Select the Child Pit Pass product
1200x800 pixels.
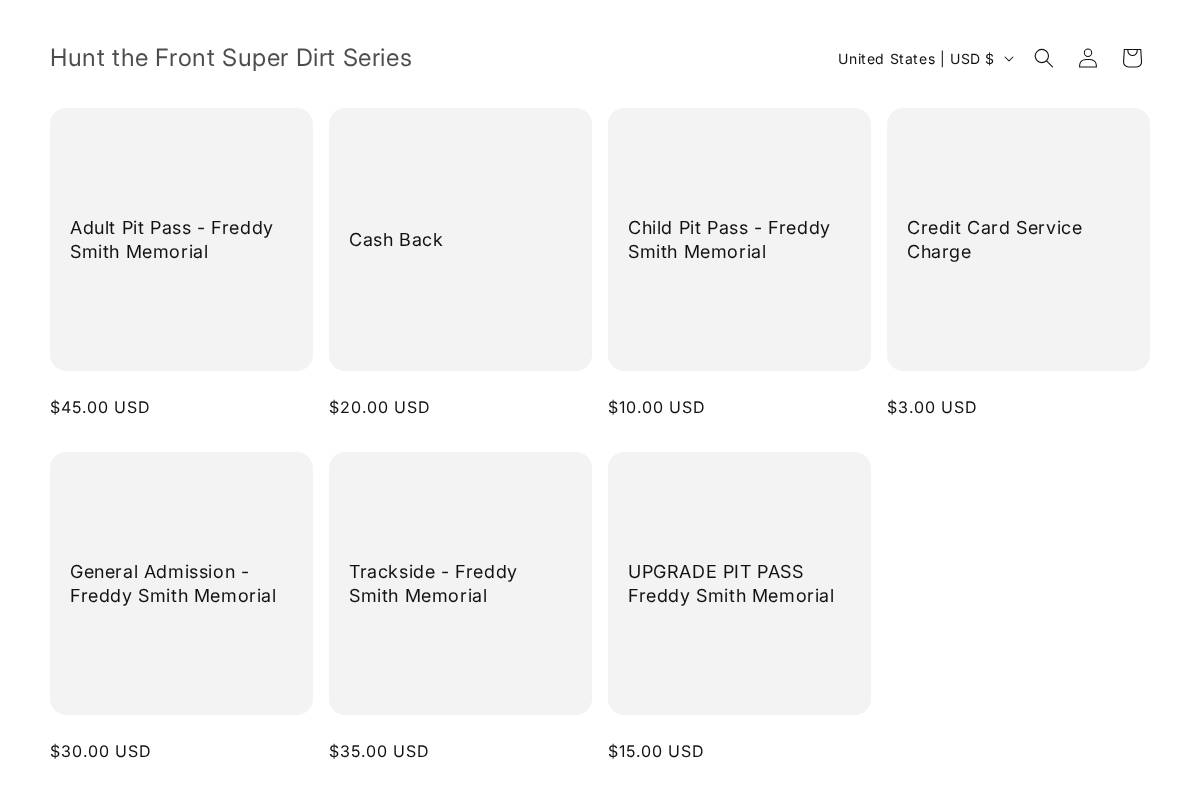(729, 239)
